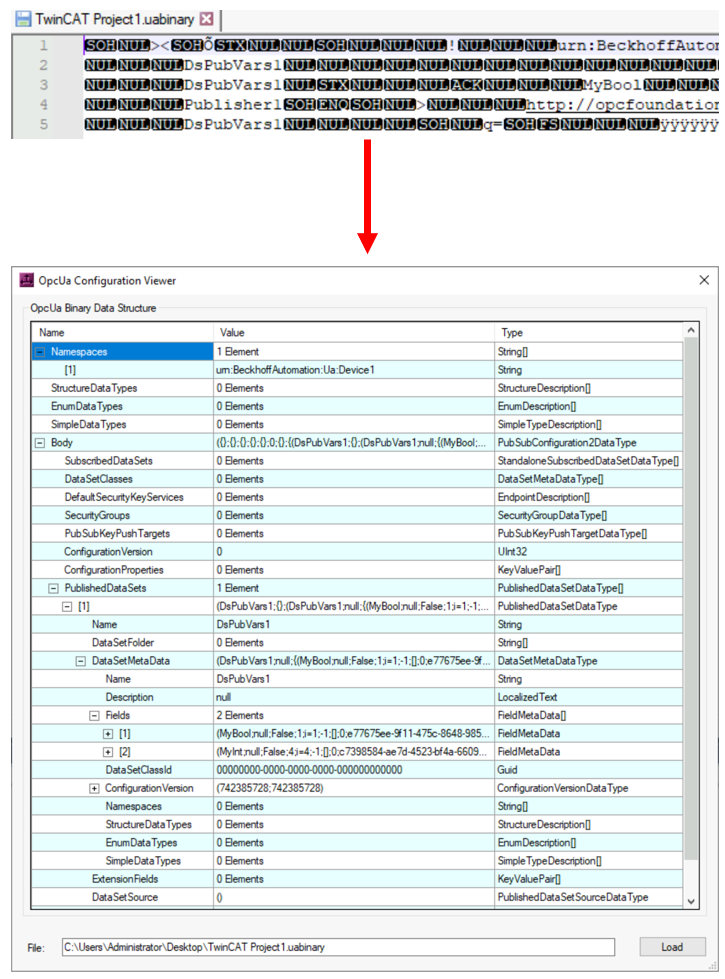This screenshot has height=979, width=725.
Task: Click type ConfigurationVersionDataType
Action: (x=563, y=788)
